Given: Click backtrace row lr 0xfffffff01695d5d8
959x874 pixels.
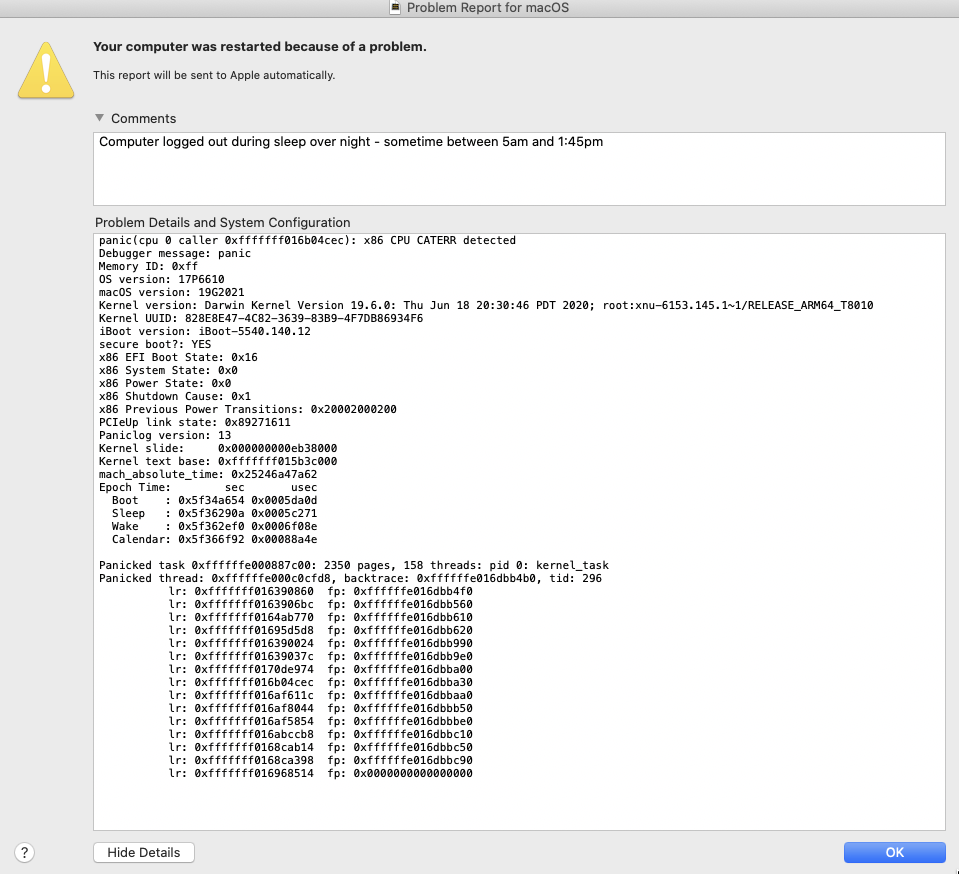Looking at the screenshot, I should 320,630.
